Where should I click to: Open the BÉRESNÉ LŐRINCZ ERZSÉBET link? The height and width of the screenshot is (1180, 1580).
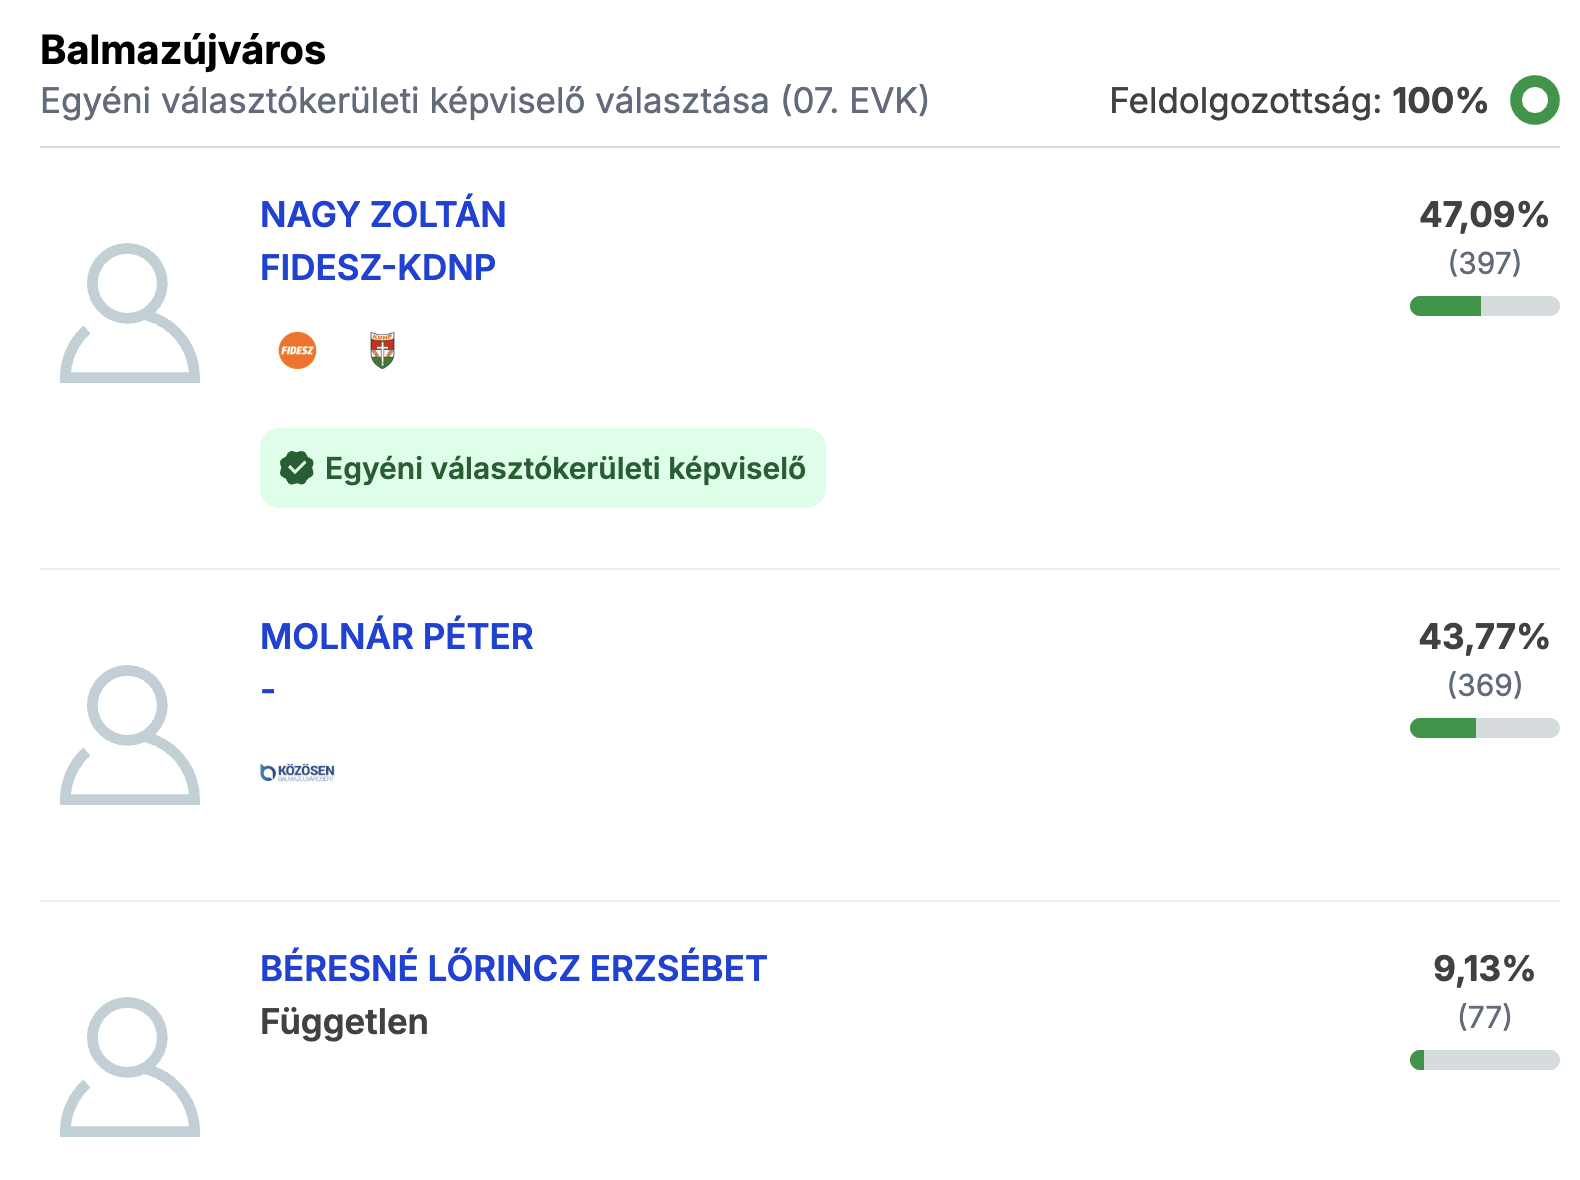[513, 969]
